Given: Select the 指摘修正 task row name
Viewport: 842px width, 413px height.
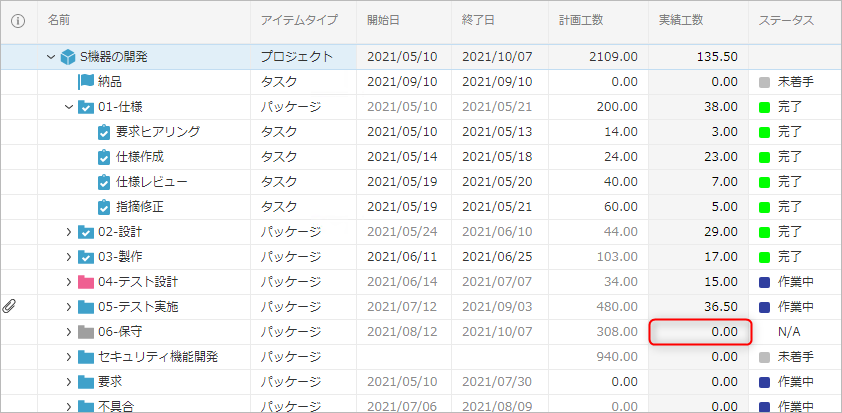Looking at the screenshot, I should pyautogui.click(x=139, y=207).
